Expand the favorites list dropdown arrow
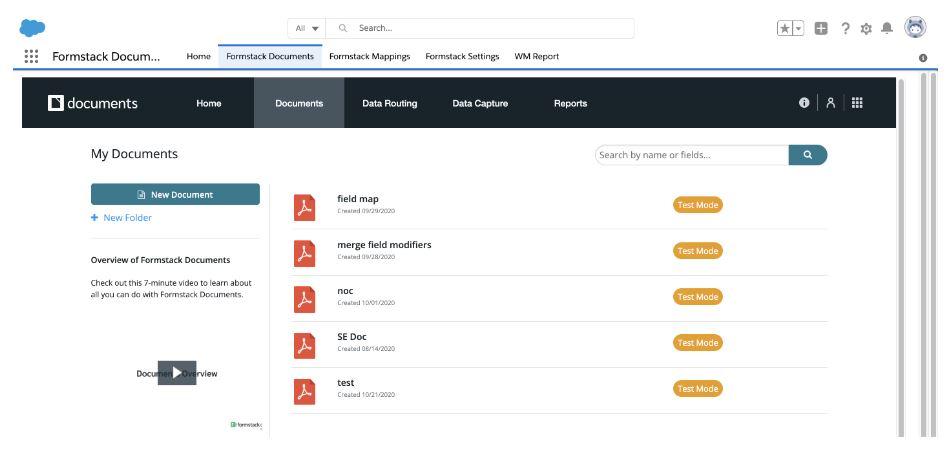 point(798,29)
